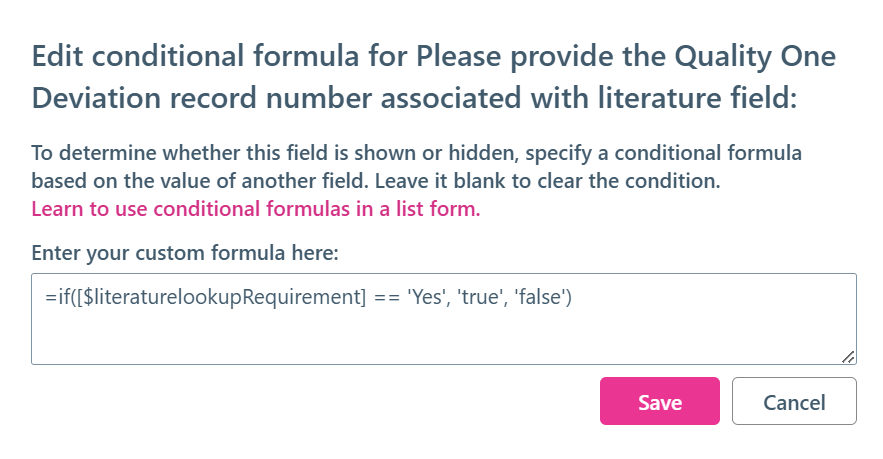Click the Save button
Viewport: 883px width, 459px height.
point(659,402)
